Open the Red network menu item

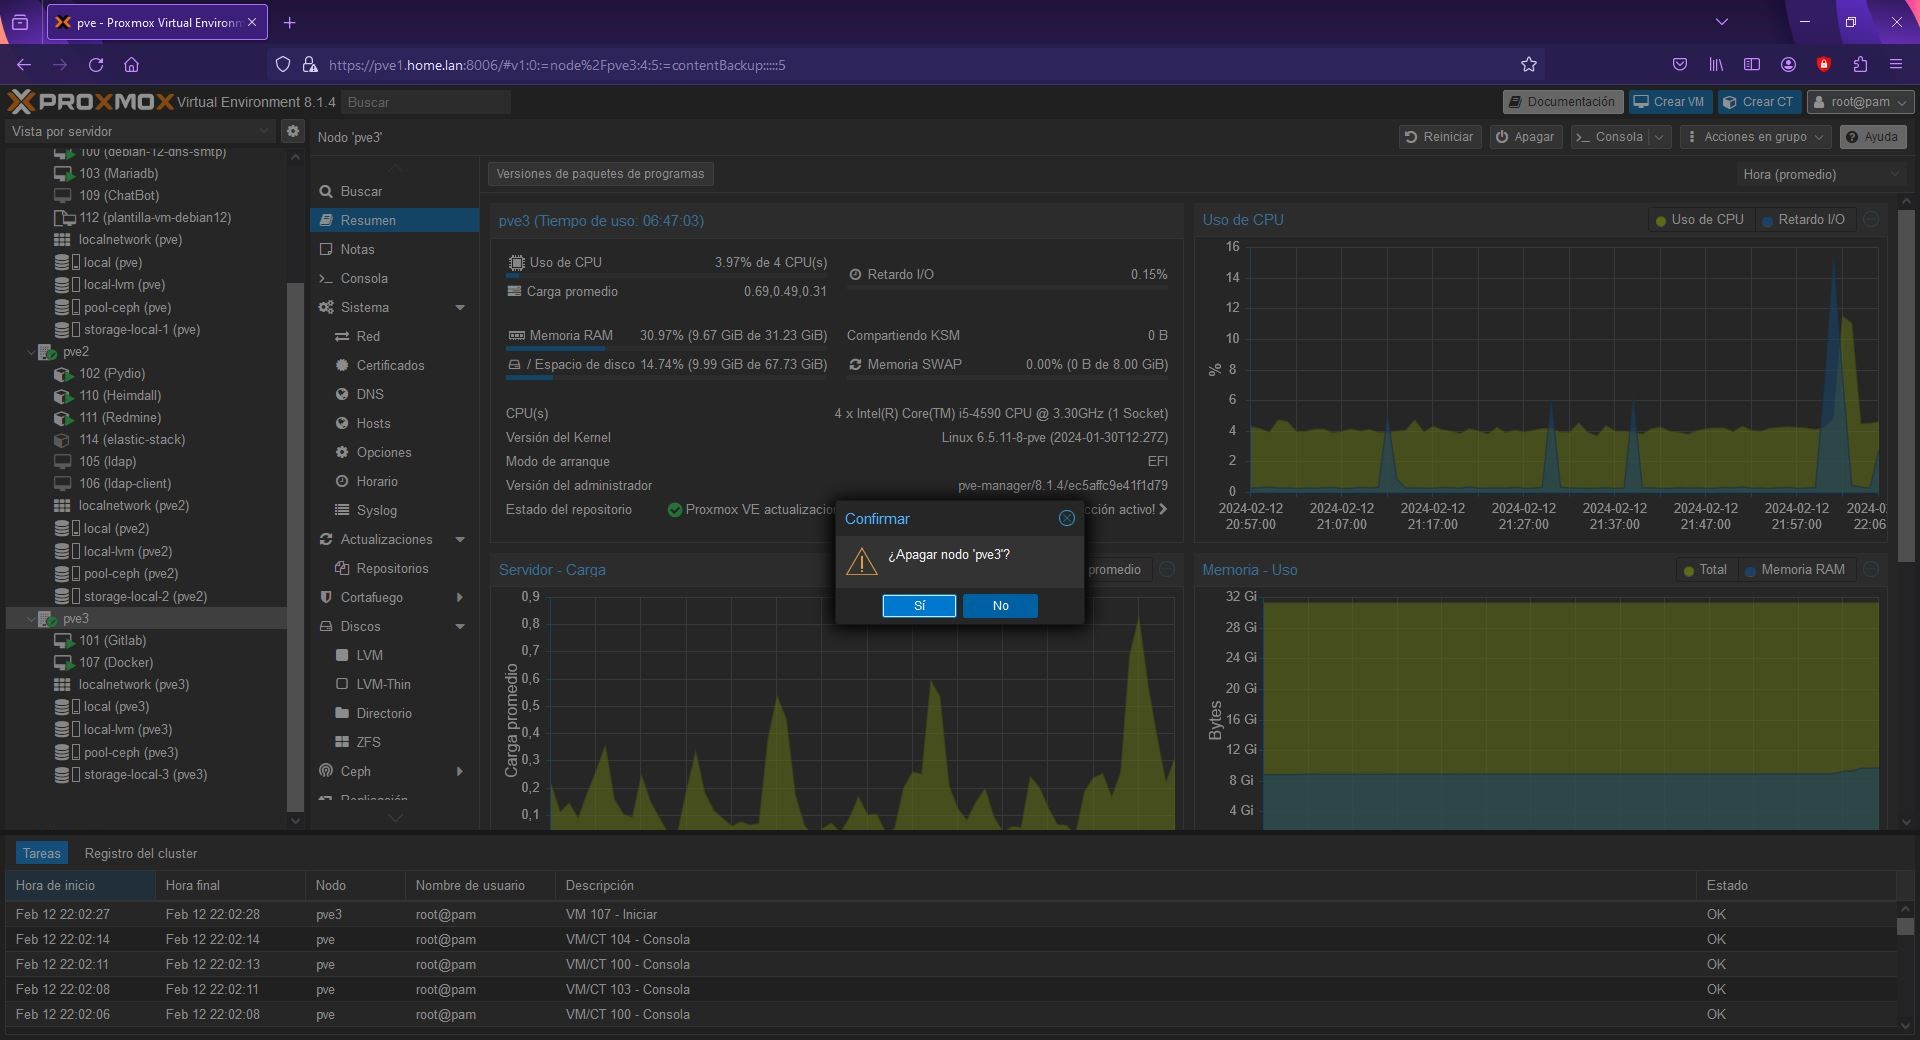pos(395,336)
